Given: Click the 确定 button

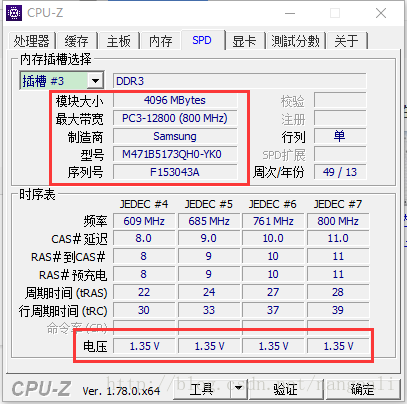Looking at the screenshot, I should (362, 389).
